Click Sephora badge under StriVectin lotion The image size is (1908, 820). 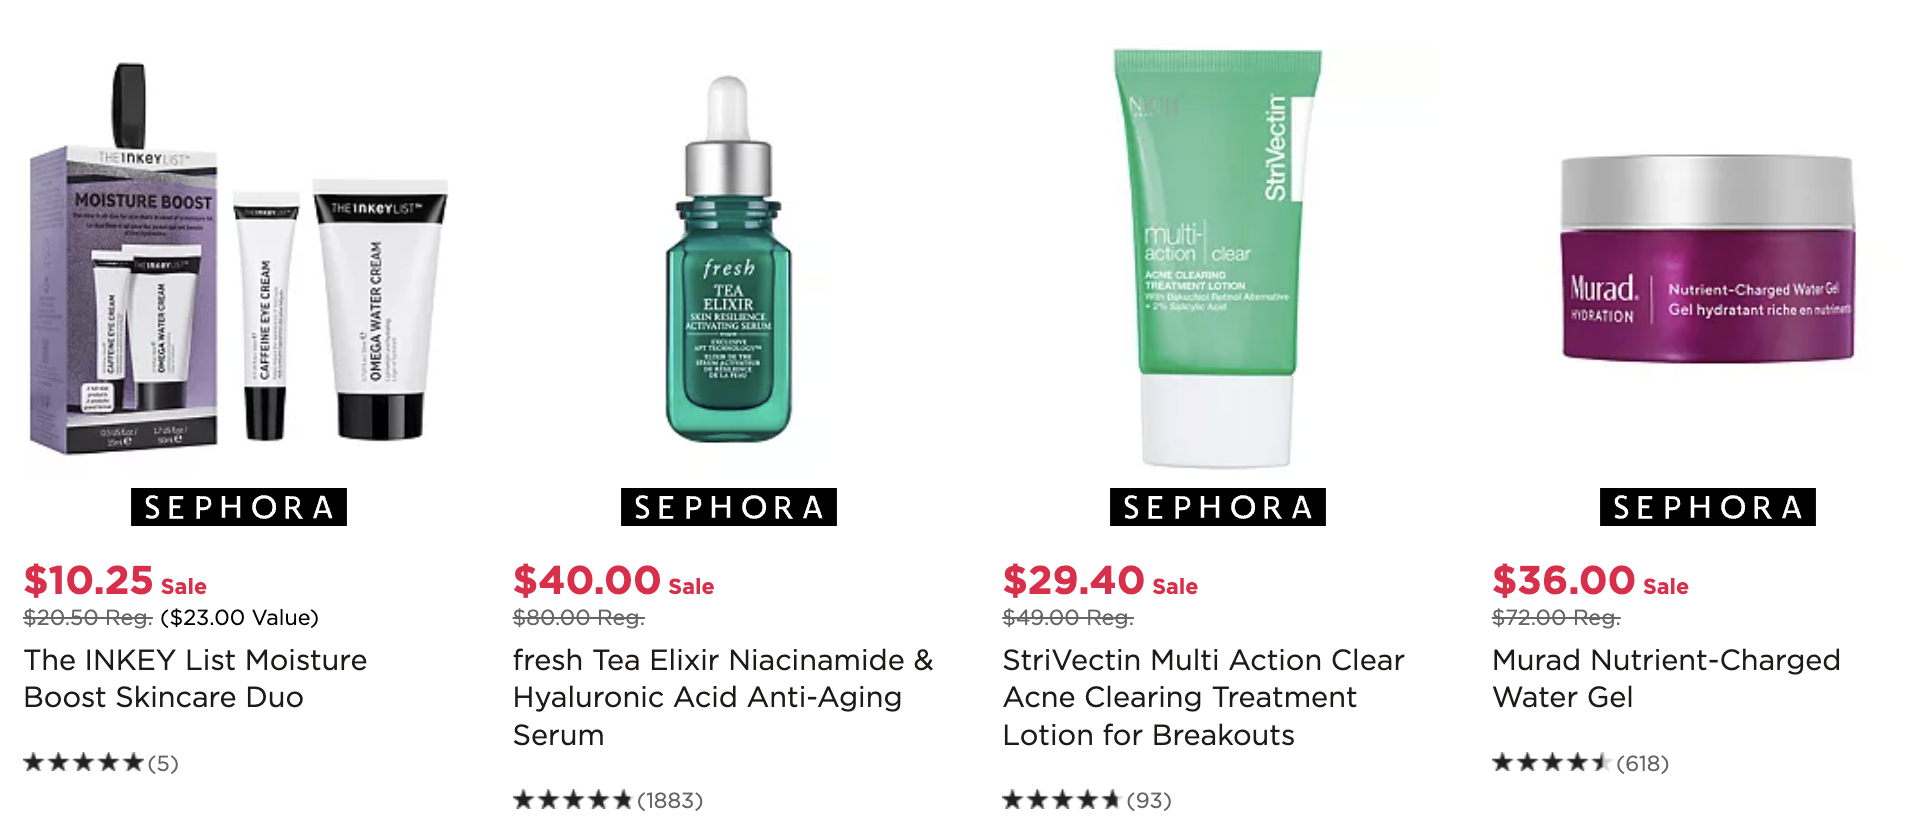click(1217, 507)
